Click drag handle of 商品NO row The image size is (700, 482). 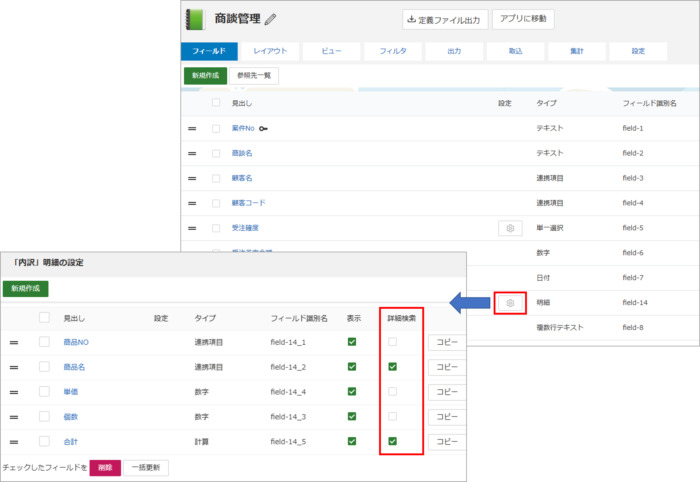point(14,343)
